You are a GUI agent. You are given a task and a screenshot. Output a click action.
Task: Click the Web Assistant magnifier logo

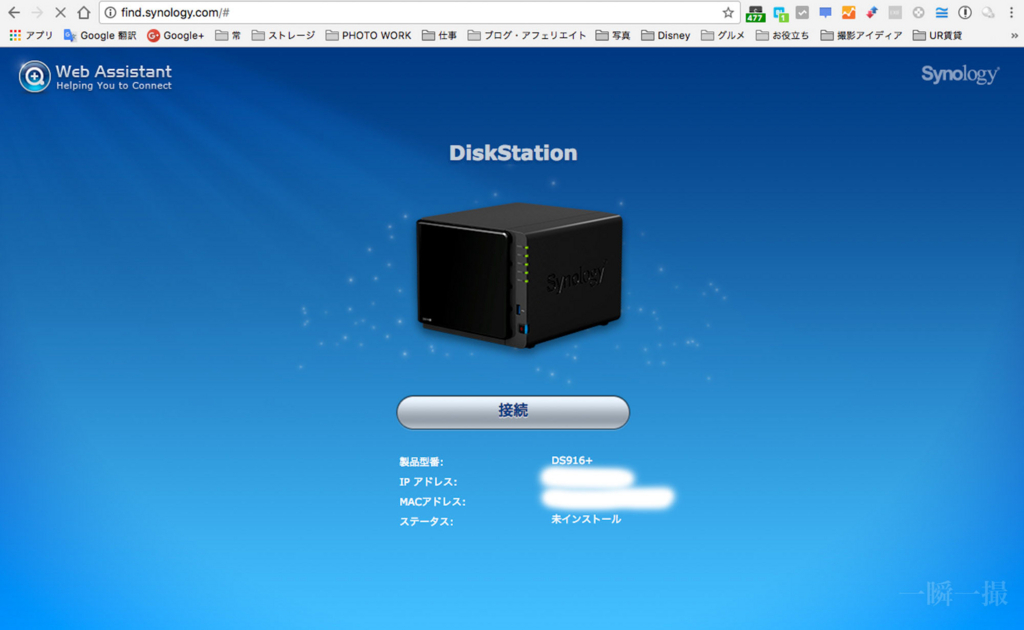[x=34, y=76]
